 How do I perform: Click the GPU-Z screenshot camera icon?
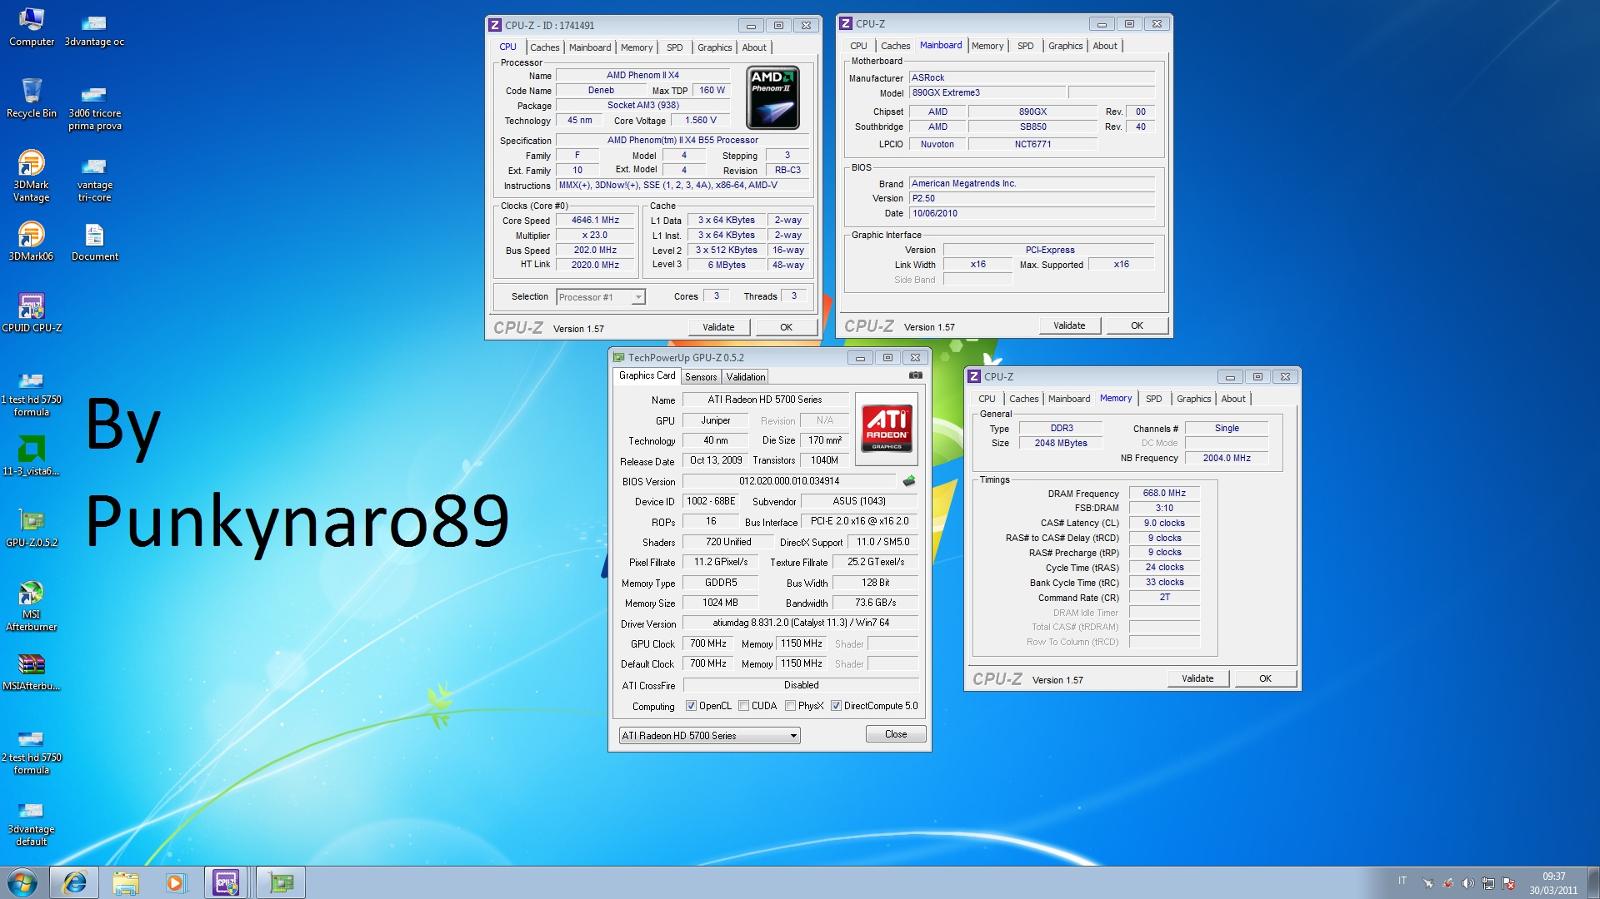[x=915, y=376]
